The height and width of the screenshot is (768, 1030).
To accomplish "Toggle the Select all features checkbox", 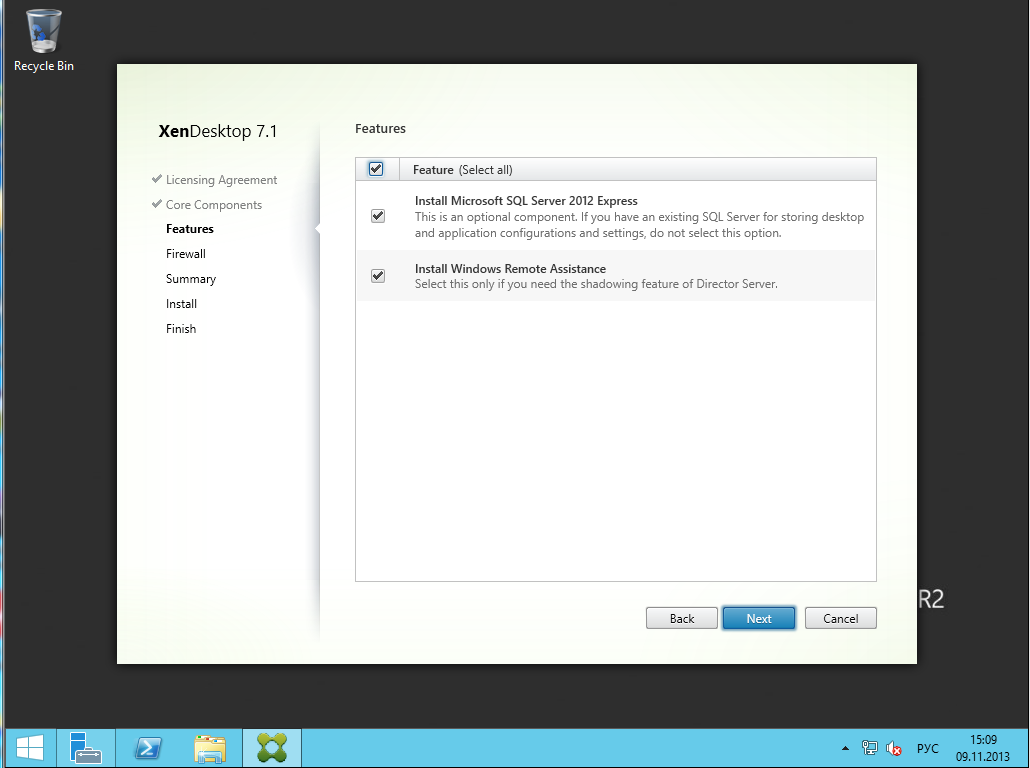I will 376,169.
